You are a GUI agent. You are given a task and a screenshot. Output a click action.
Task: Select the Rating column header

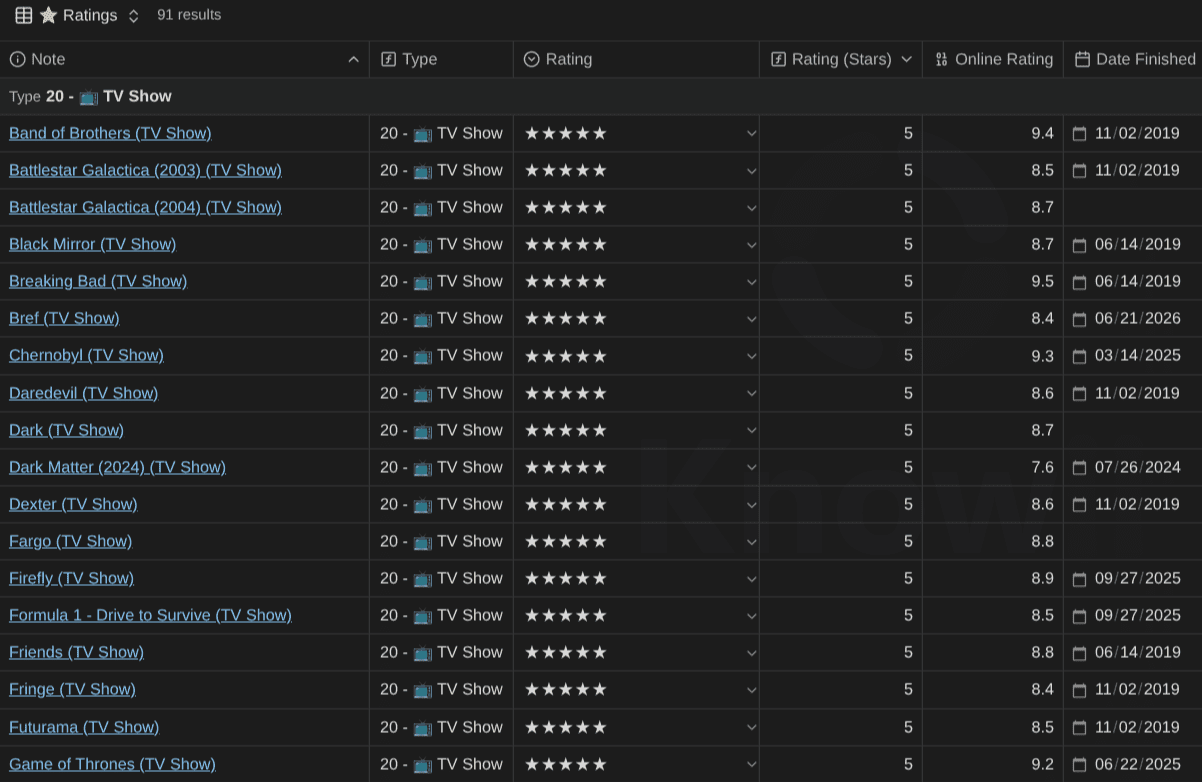(x=636, y=59)
